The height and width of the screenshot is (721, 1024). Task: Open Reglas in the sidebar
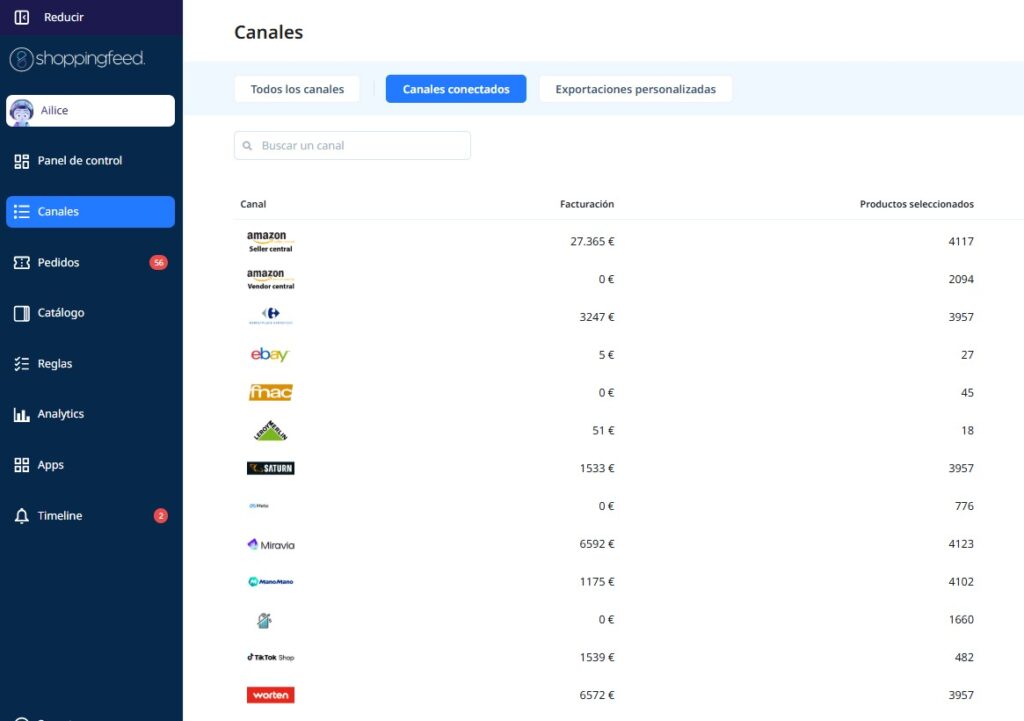tap(90, 364)
